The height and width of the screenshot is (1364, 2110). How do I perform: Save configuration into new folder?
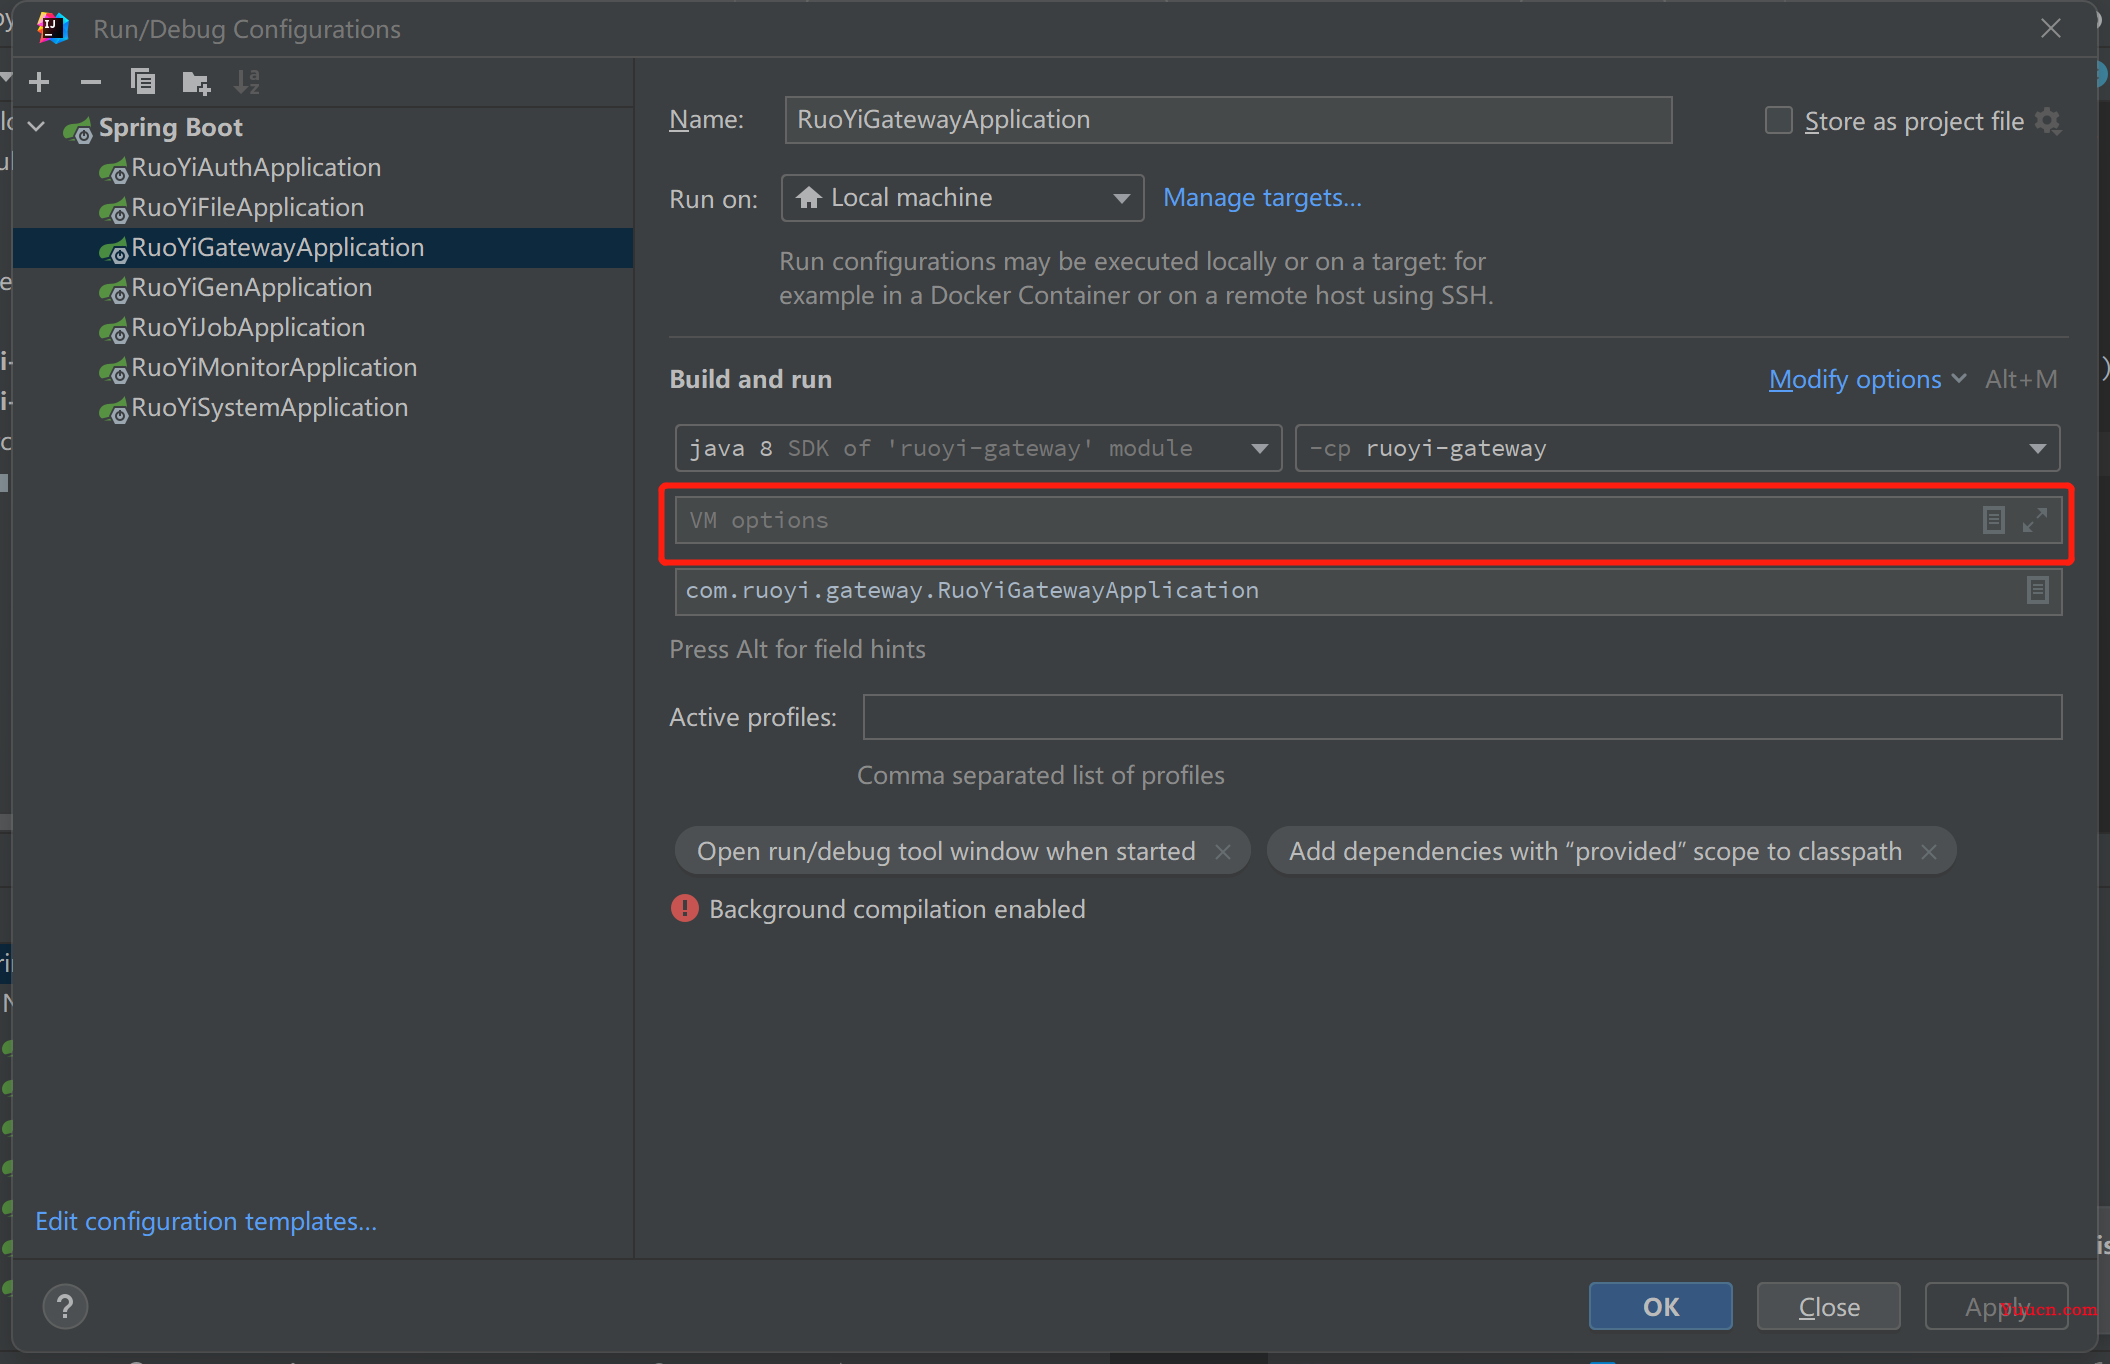coord(196,82)
